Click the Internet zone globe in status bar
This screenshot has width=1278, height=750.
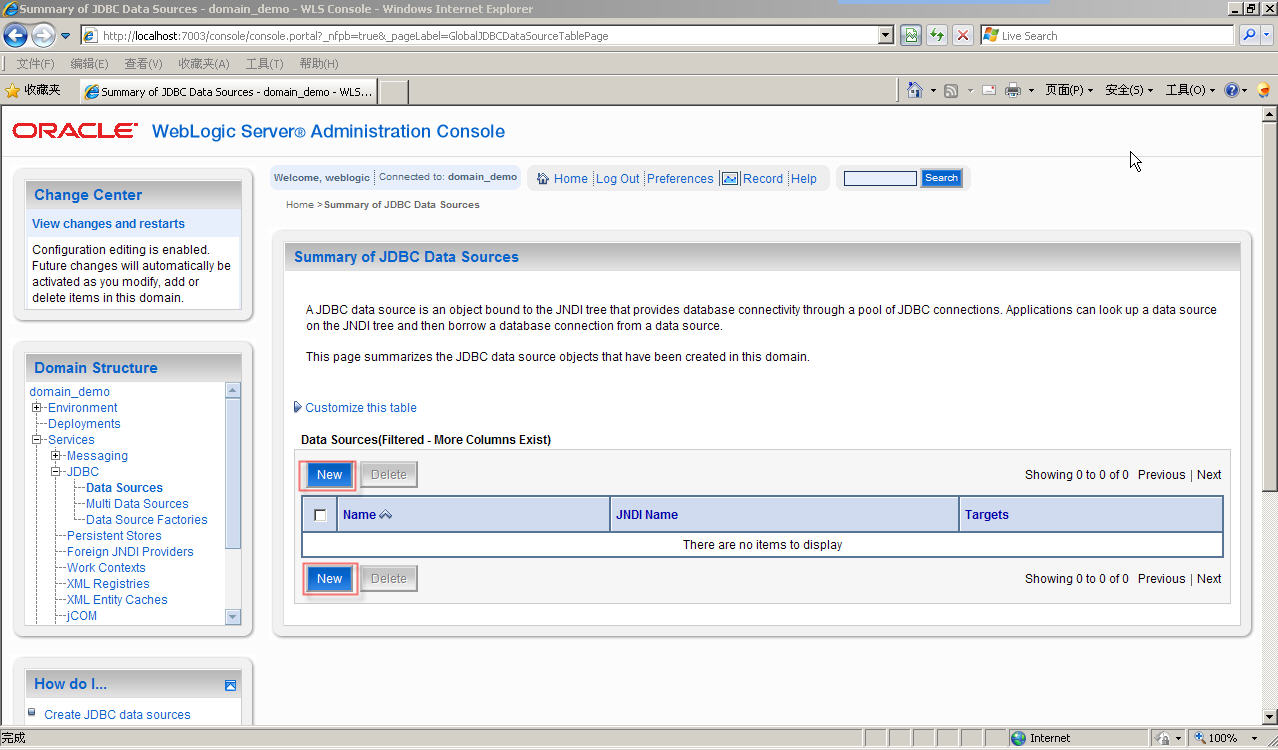[1018, 738]
